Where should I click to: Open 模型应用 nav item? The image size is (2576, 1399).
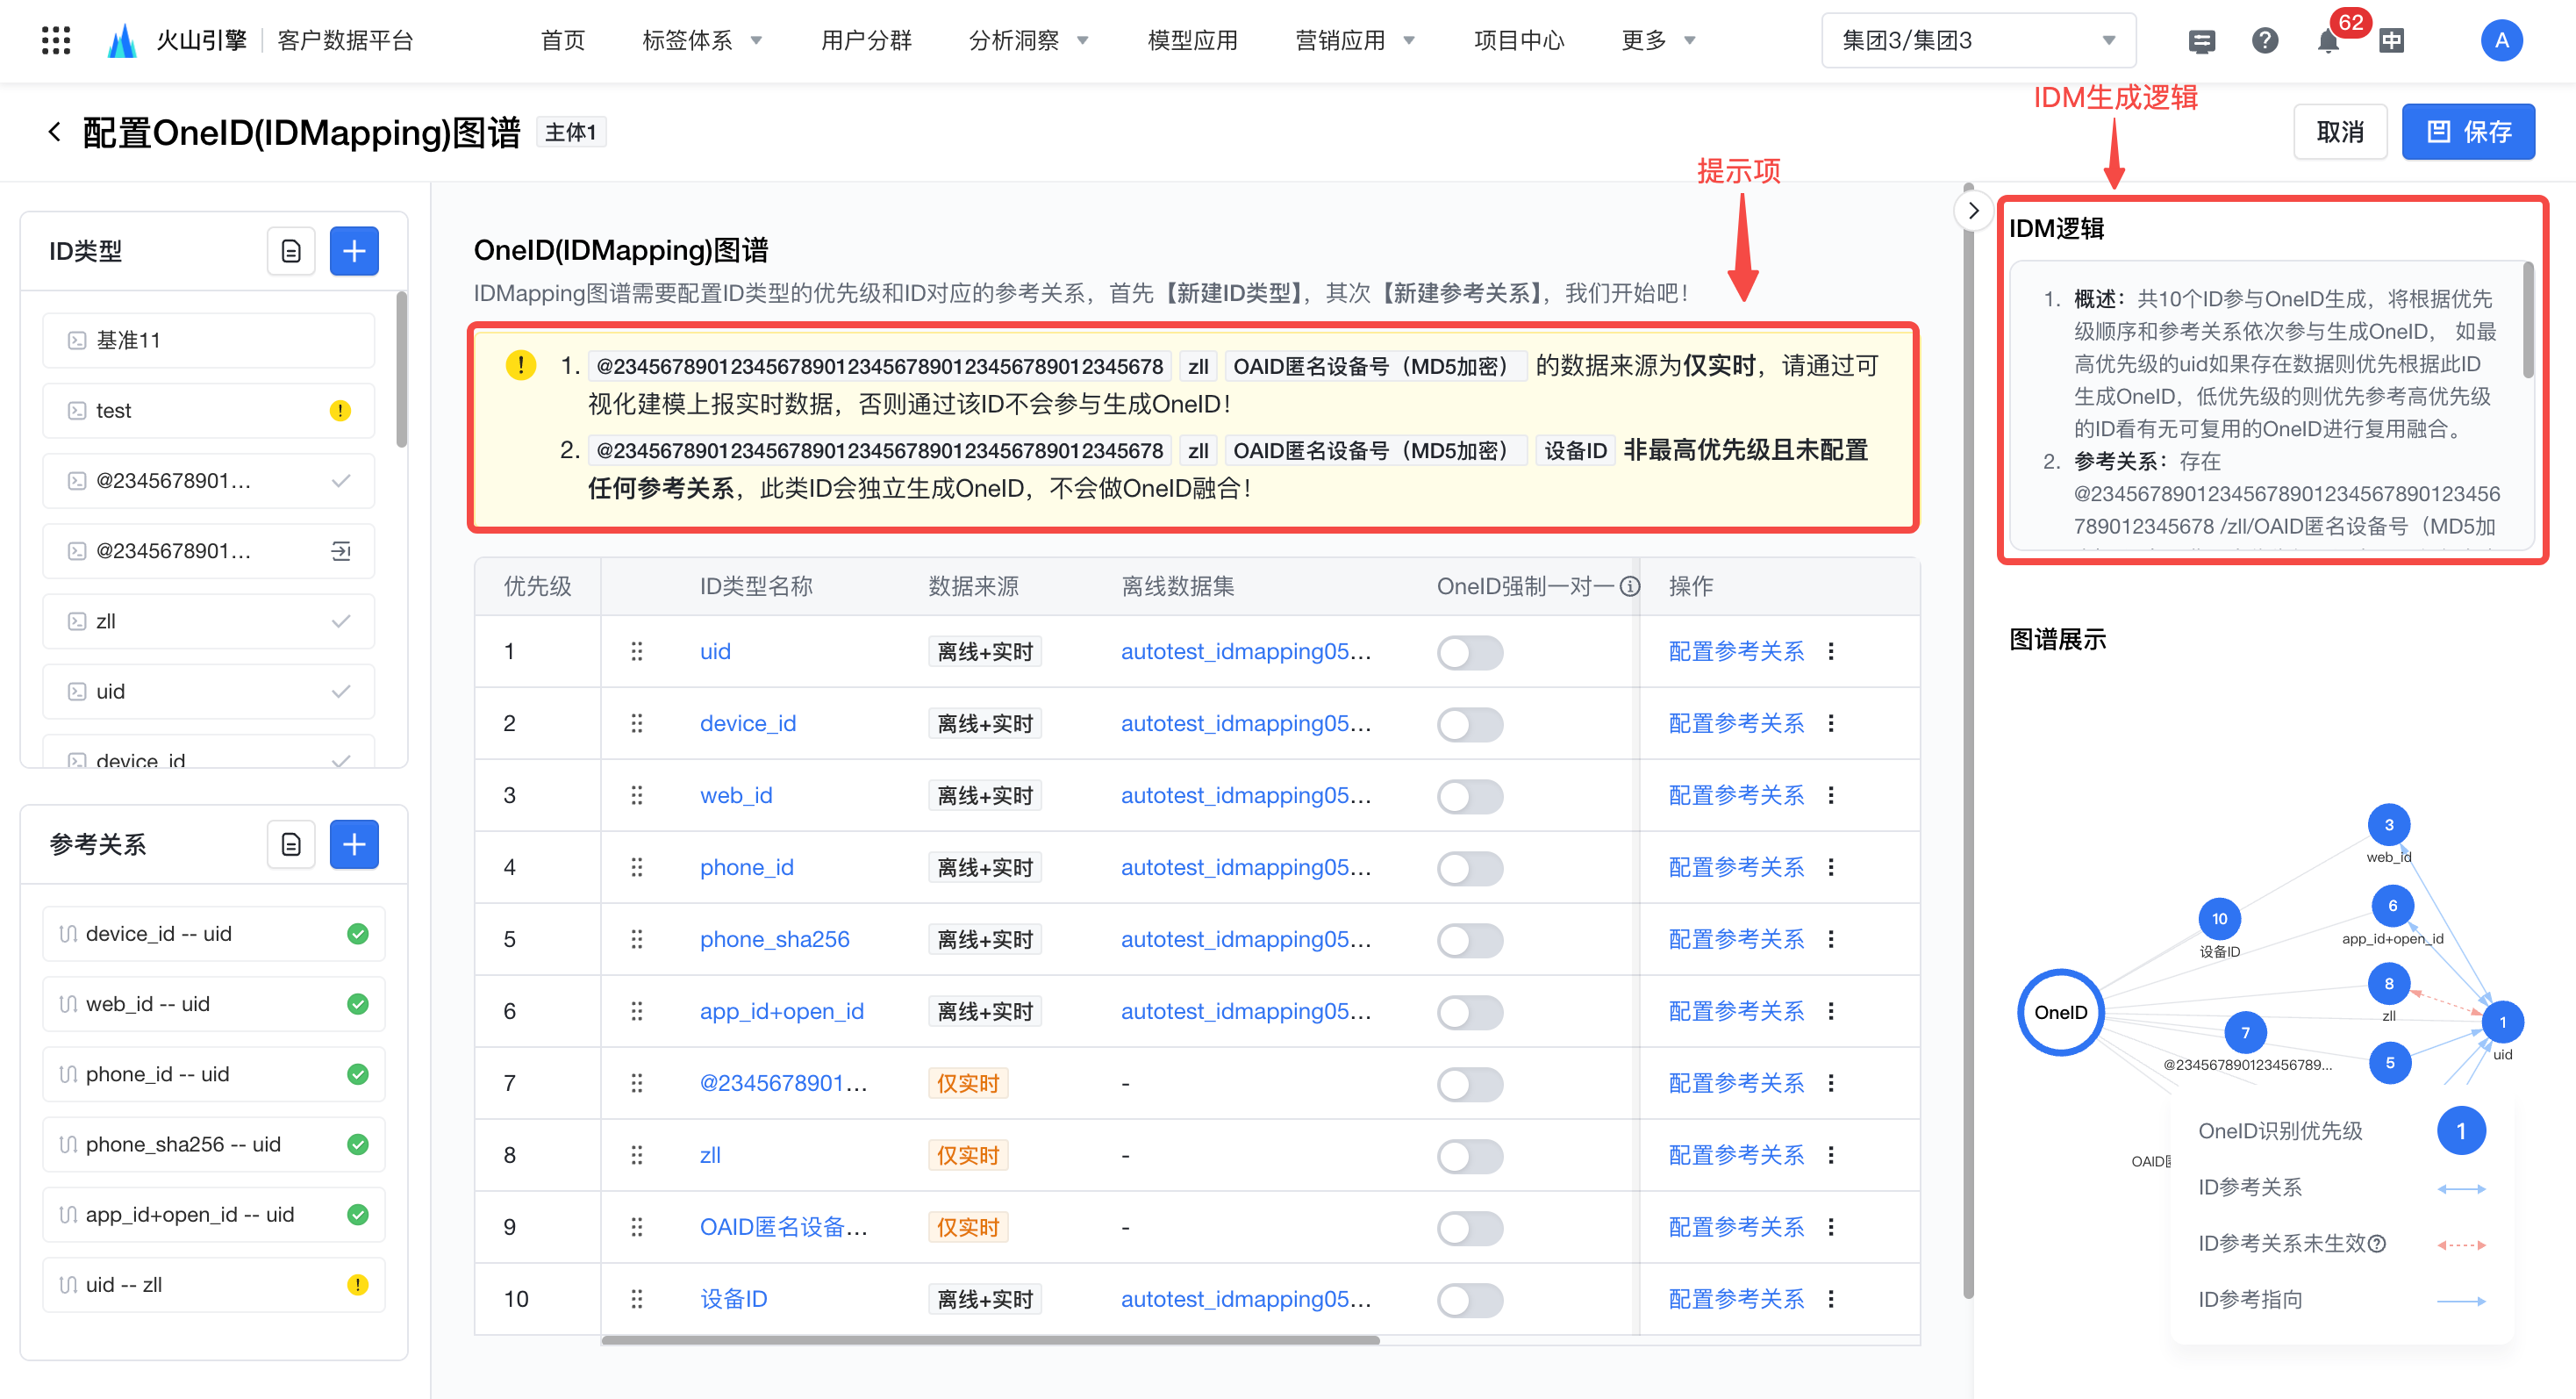(1192, 40)
